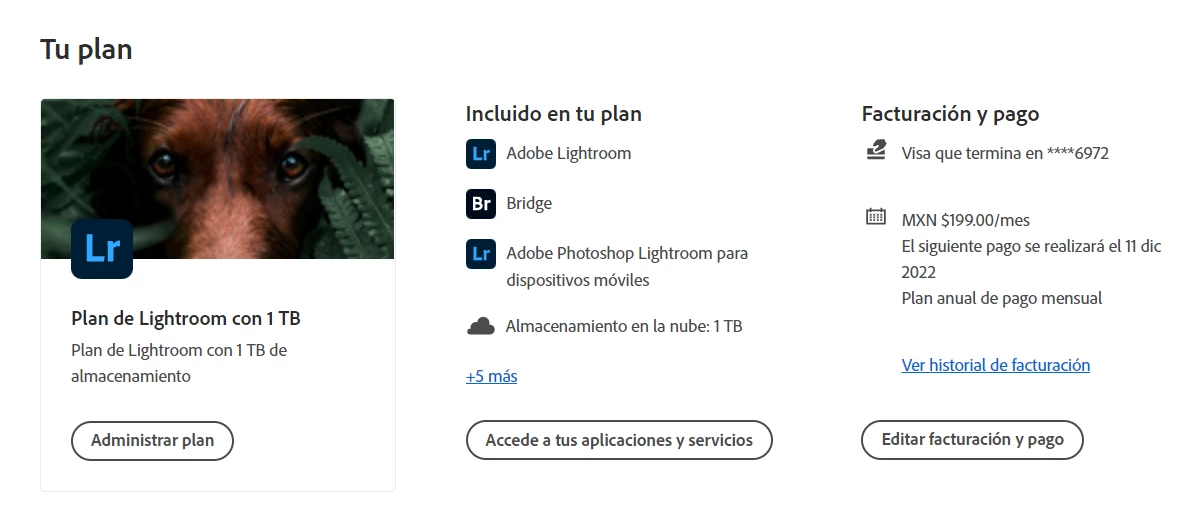This screenshot has width=1190, height=518.
Task: Expand the +5 más included items
Action: [492, 376]
